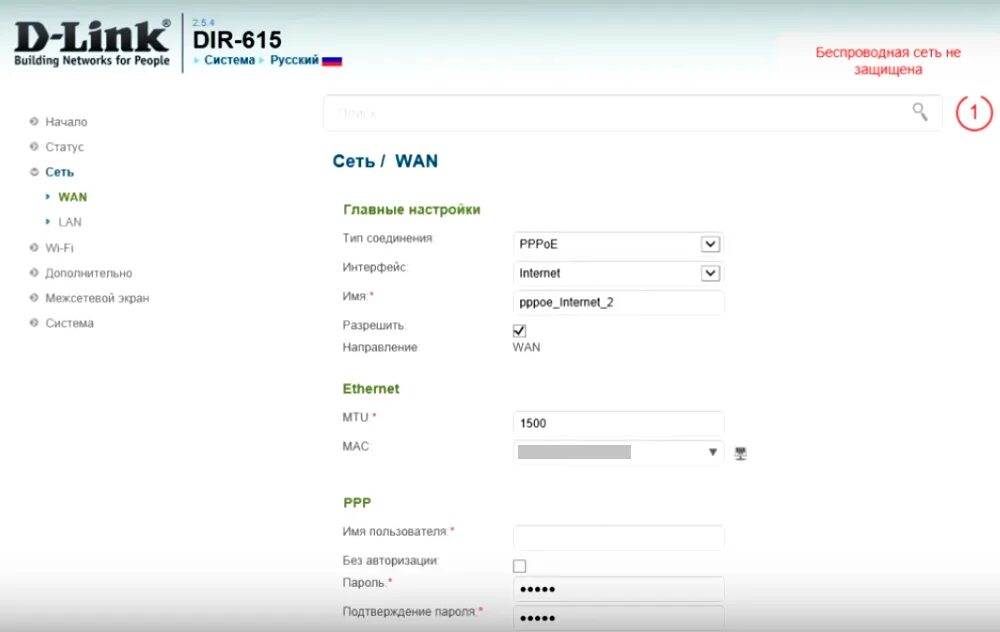Select the LAN item in the sidebar
Image resolution: width=1000 pixels, height=632 pixels.
67,221
